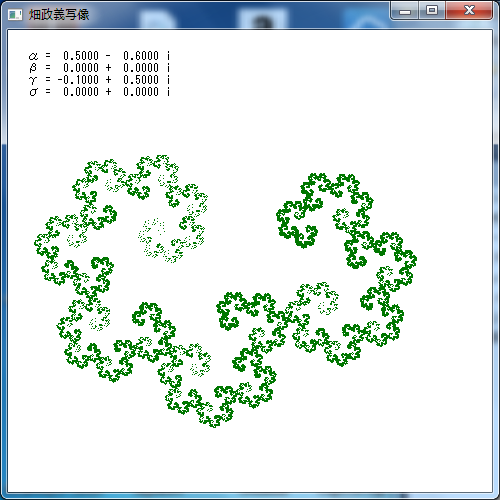Click the plus sign in the γ row
Viewport: 500px width, 500px height.
click(x=108, y=80)
